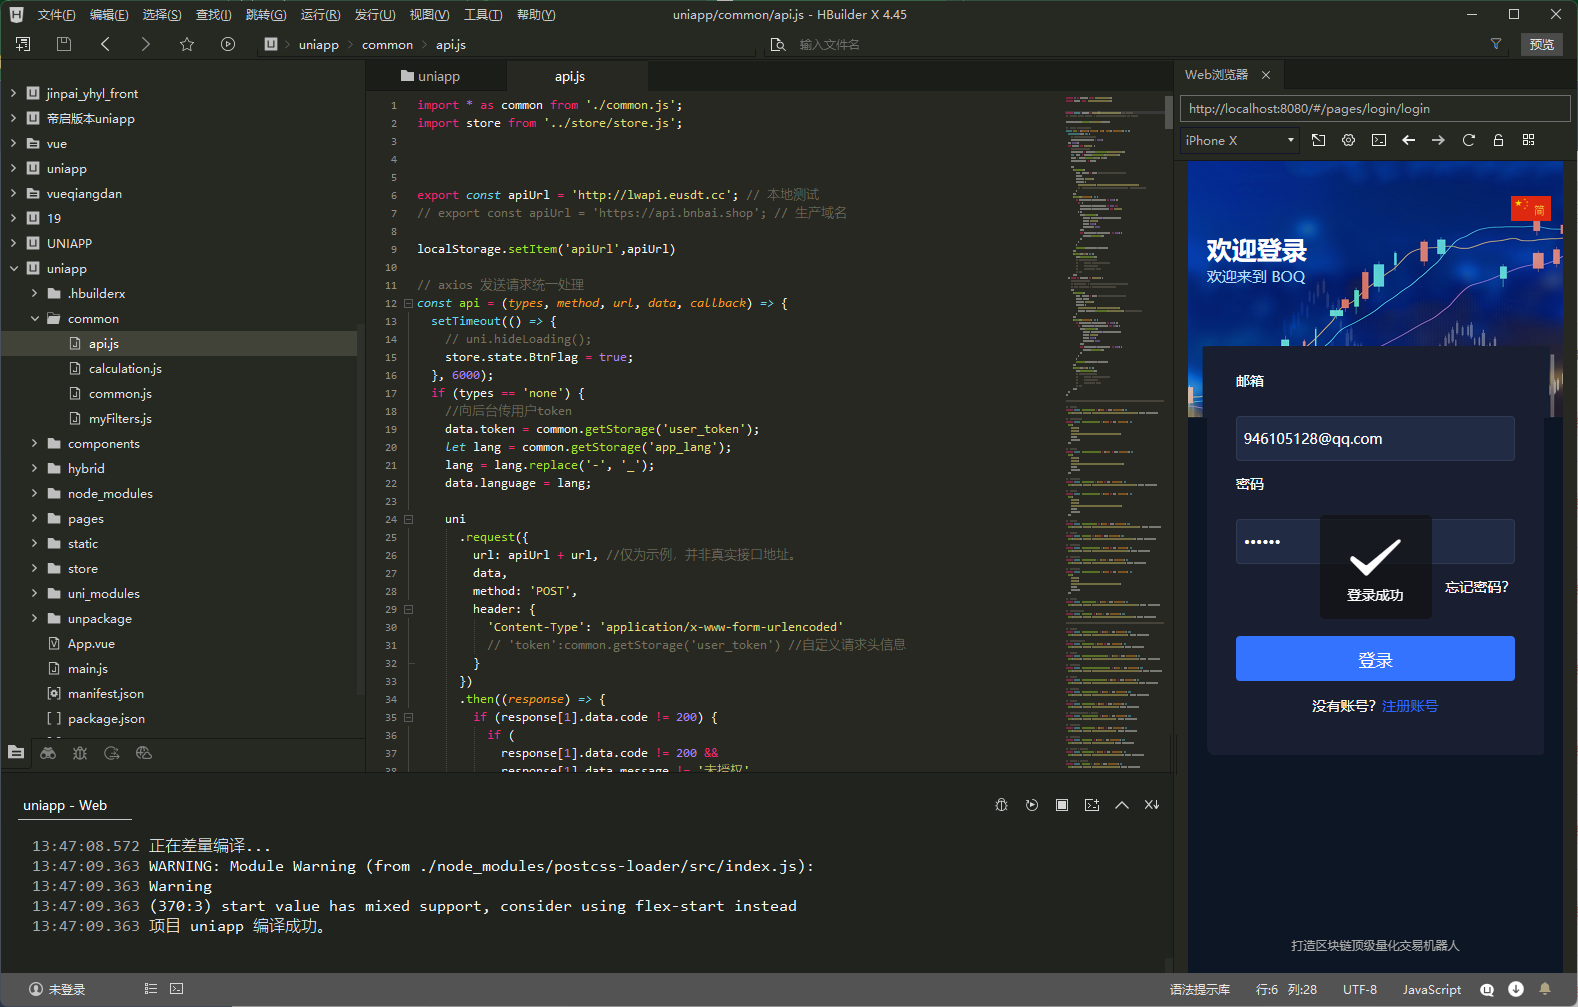Image resolution: width=1578 pixels, height=1007 pixels.
Task: Click the blue 登录 button
Action: pos(1374,659)
